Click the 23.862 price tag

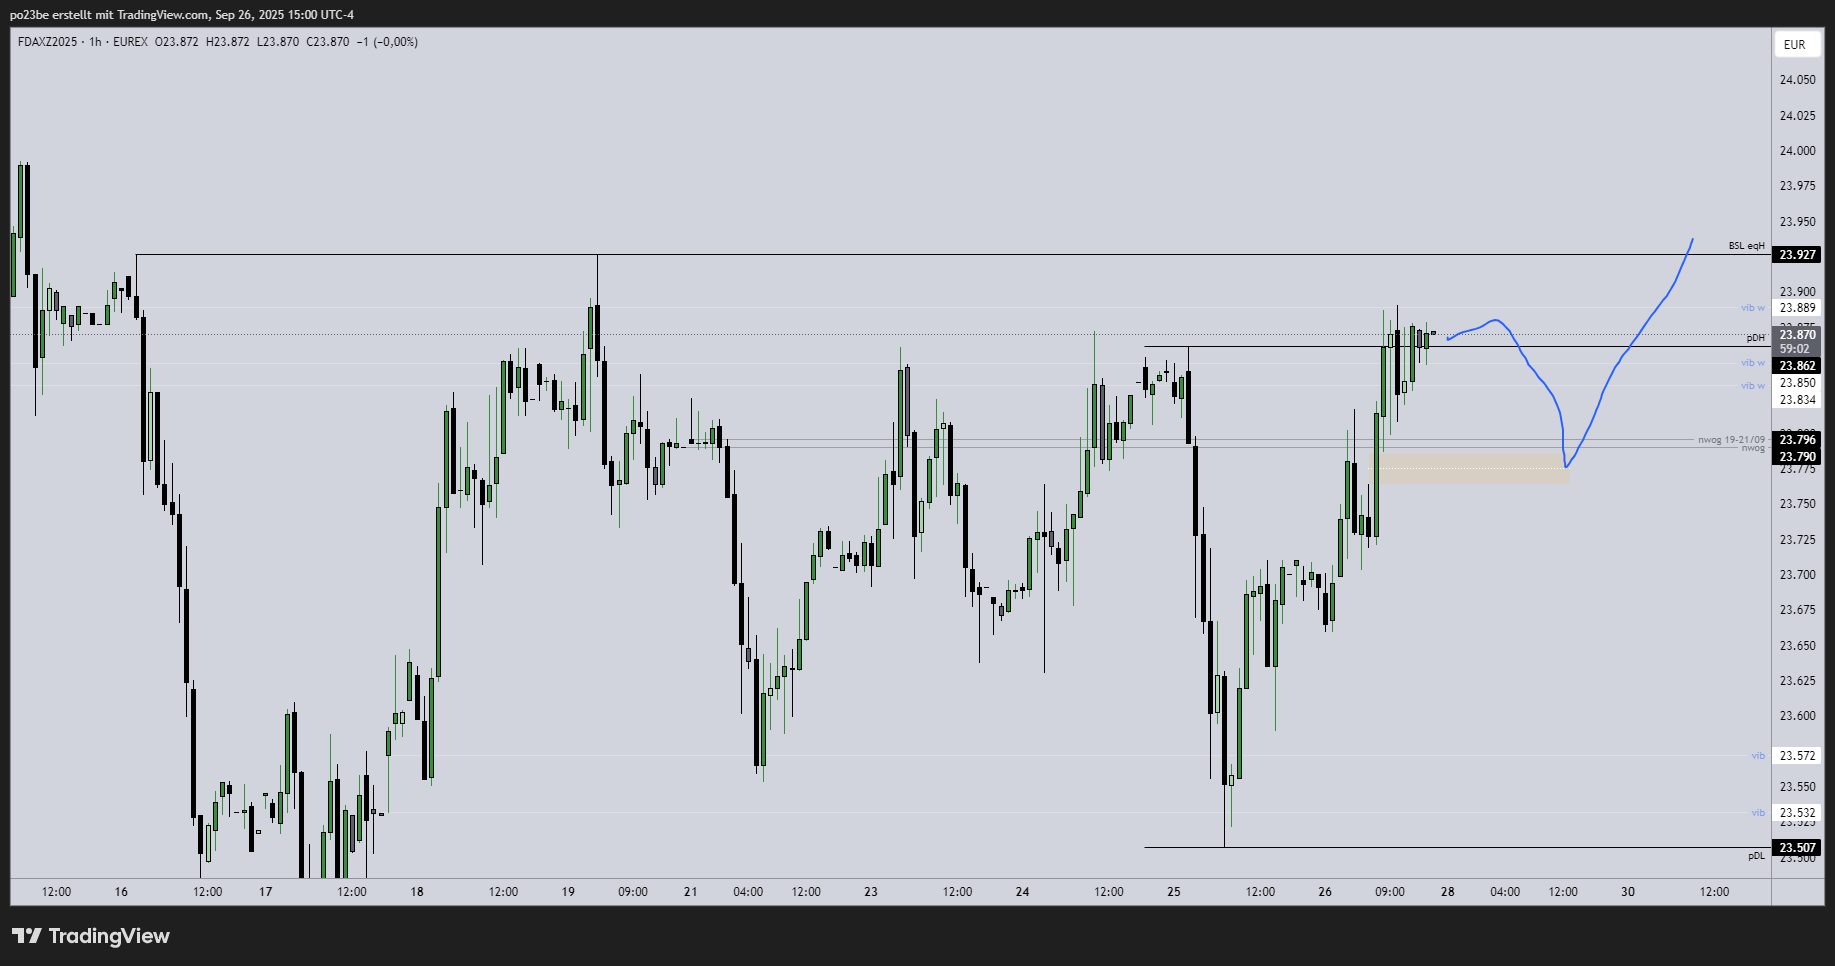1797,366
